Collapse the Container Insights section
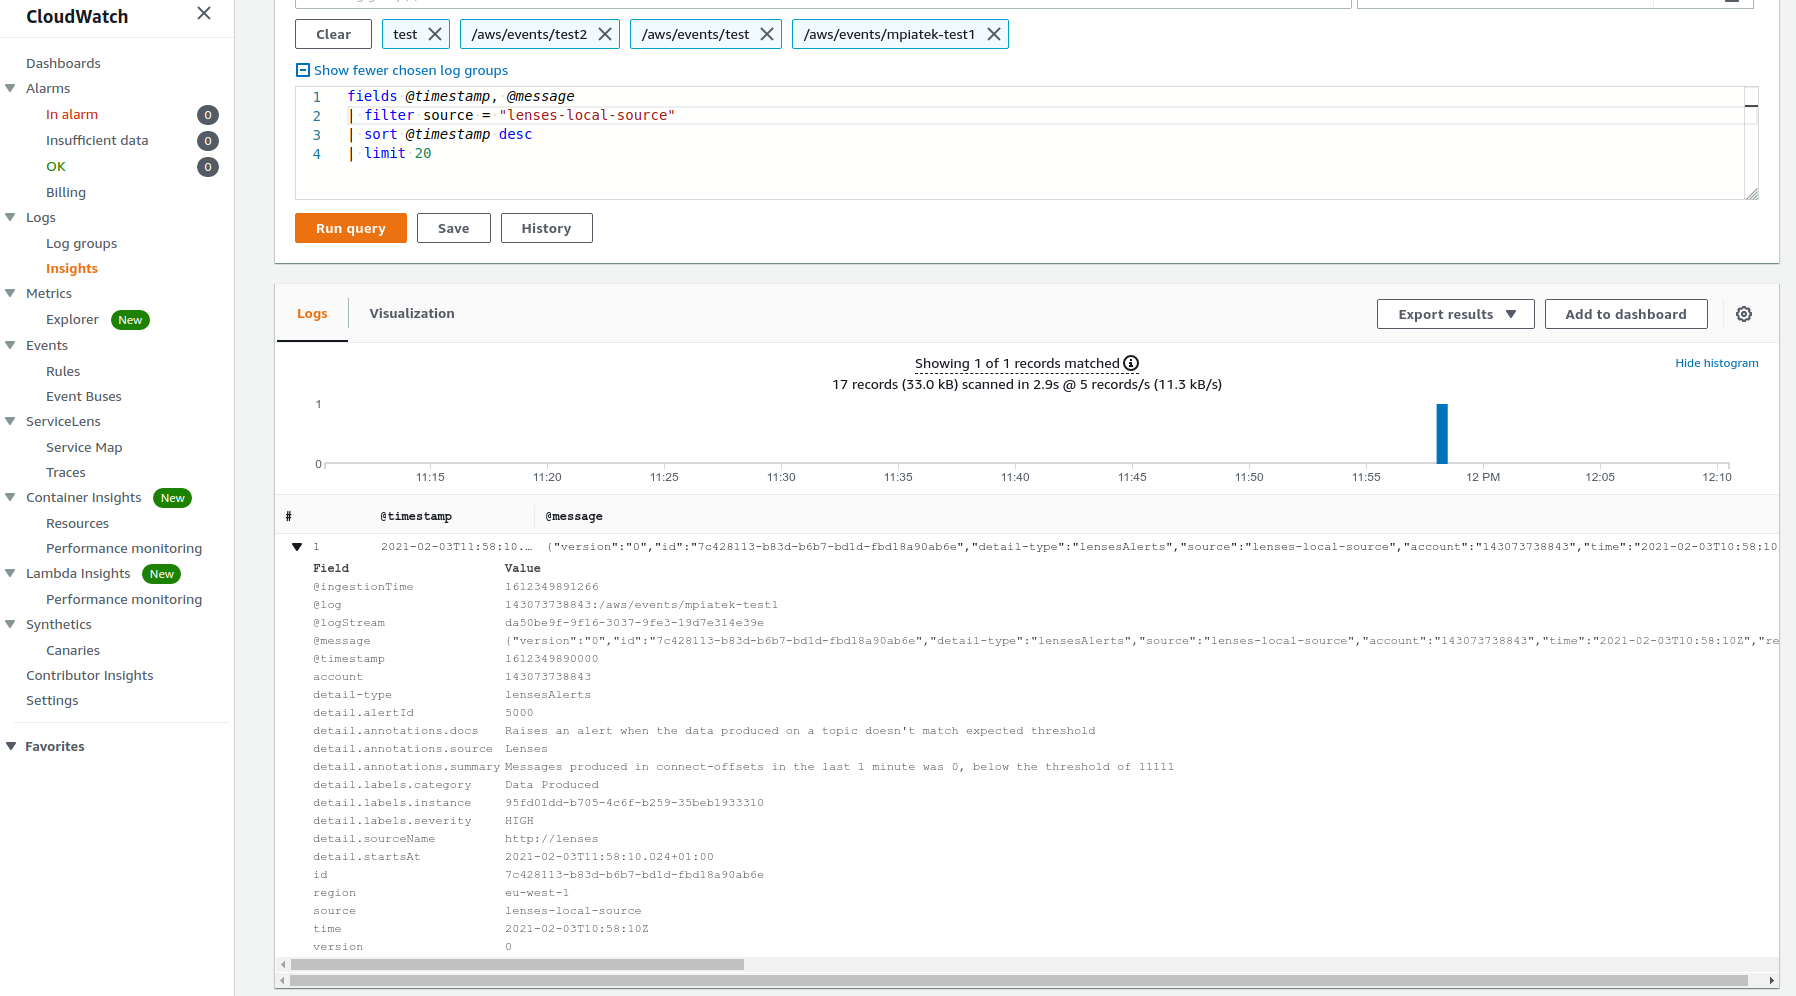The width and height of the screenshot is (1796, 996). (10, 497)
